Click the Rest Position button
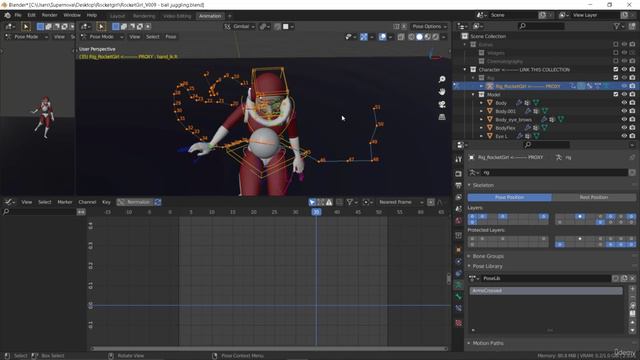The image size is (640, 360). [593, 197]
